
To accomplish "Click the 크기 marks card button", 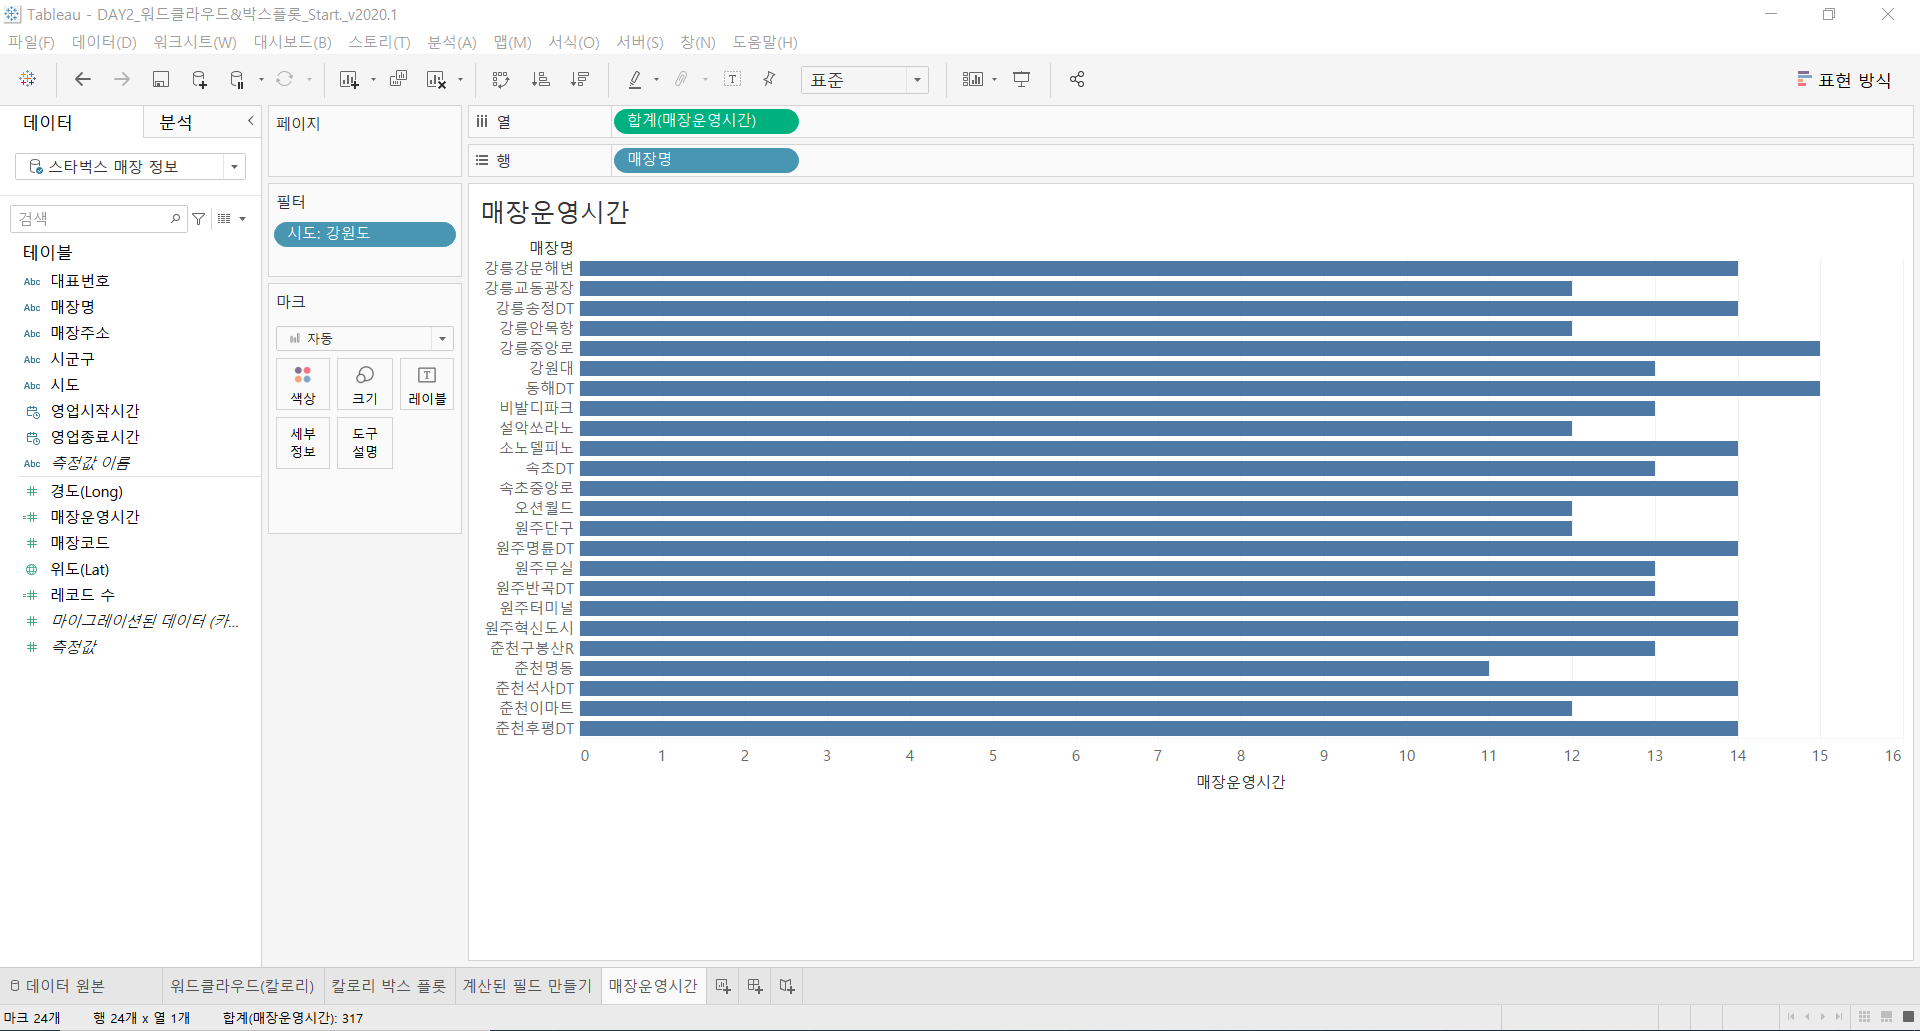I will pyautogui.click(x=365, y=384).
